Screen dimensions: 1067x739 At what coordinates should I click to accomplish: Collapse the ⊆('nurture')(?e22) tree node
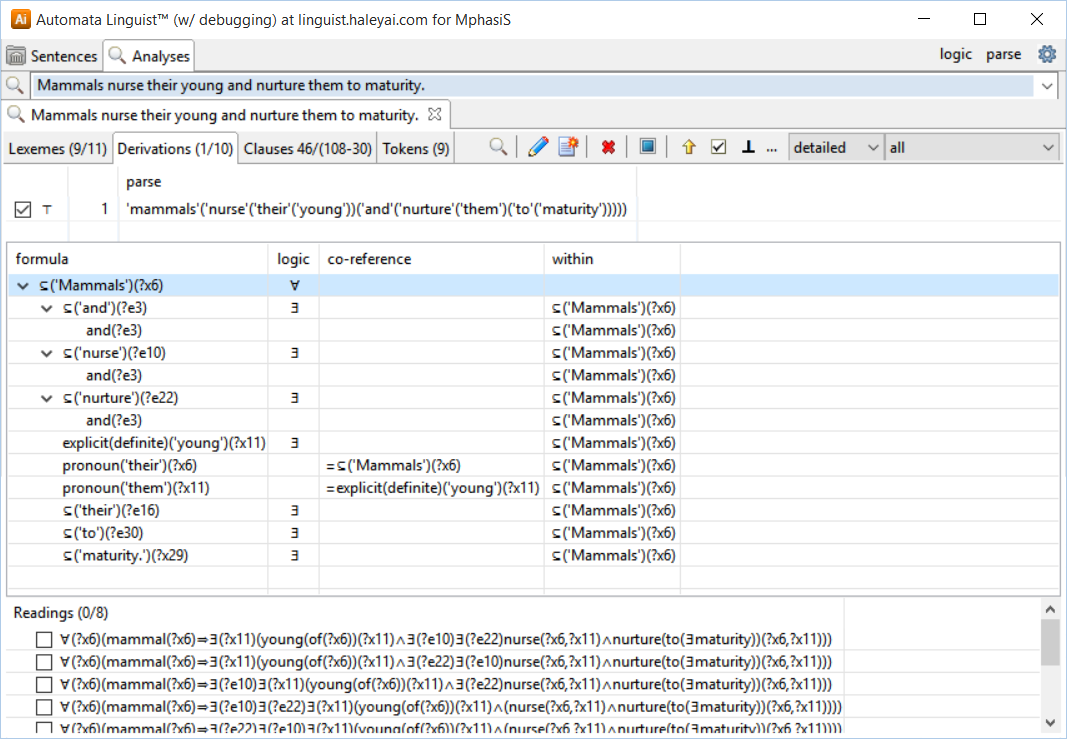click(x=46, y=398)
